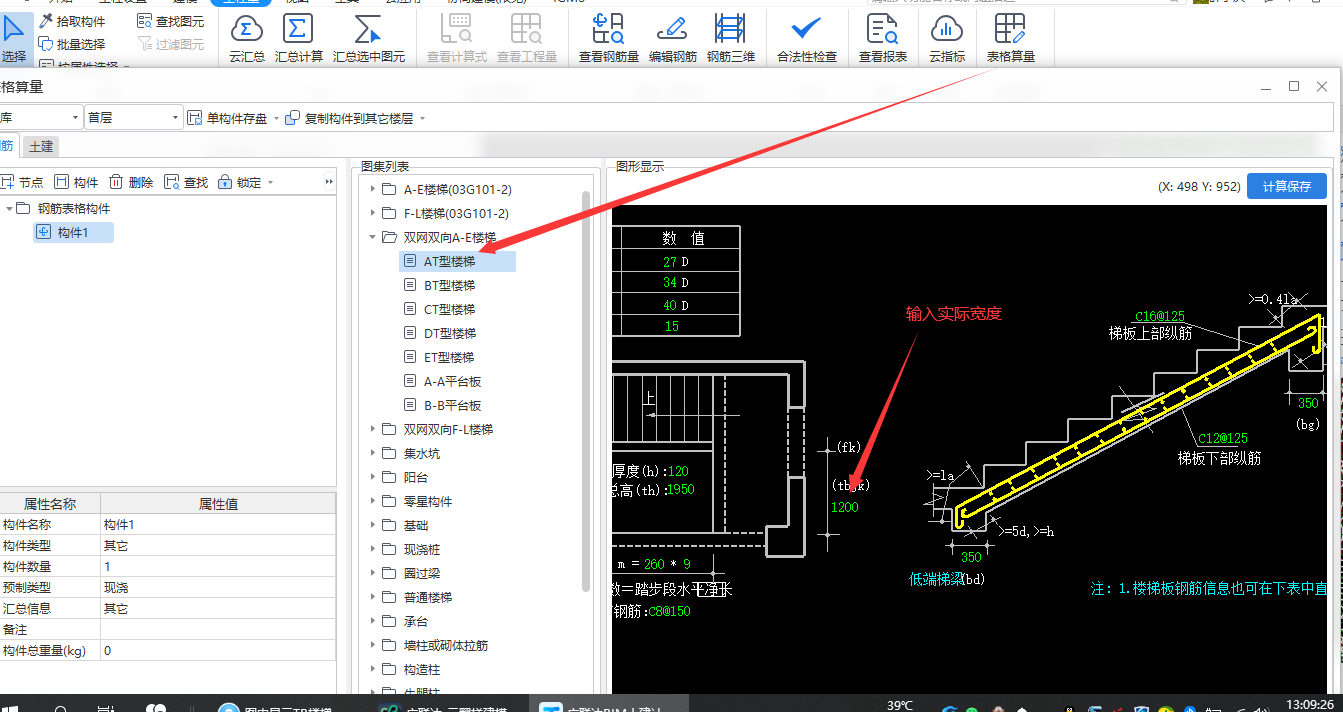Switch to the 土建 tab
The height and width of the screenshot is (712, 1343).
(41, 146)
